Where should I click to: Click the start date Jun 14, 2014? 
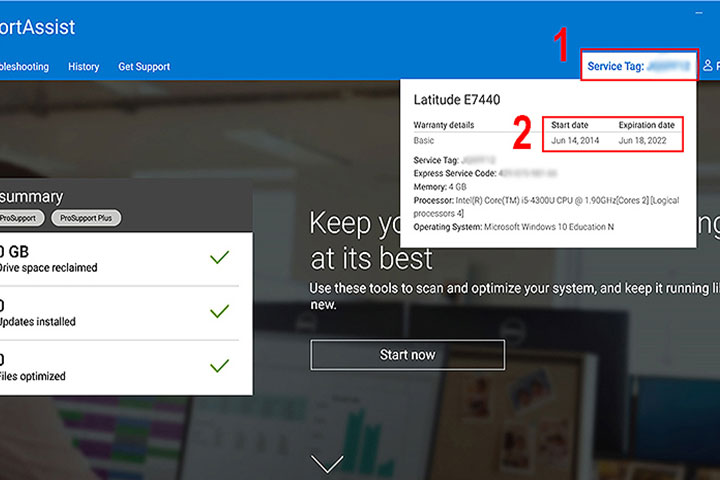point(575,141)
